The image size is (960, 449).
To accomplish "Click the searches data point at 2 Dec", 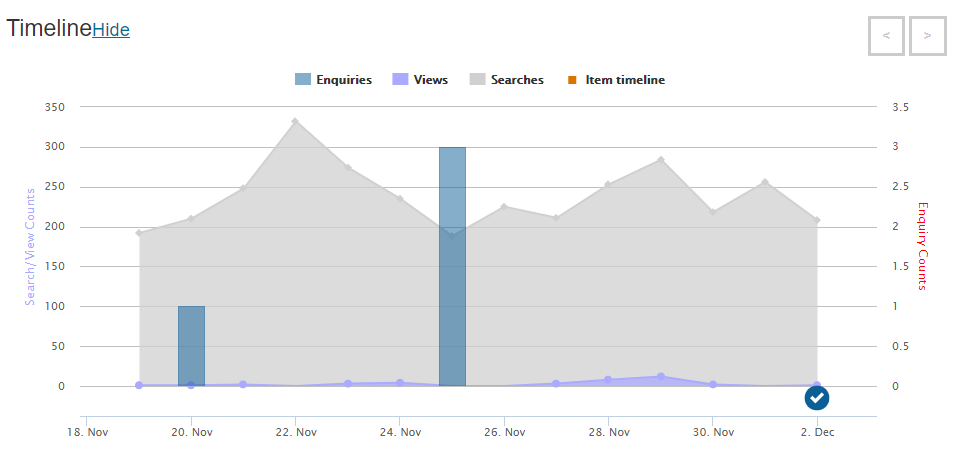I will 817,220.
